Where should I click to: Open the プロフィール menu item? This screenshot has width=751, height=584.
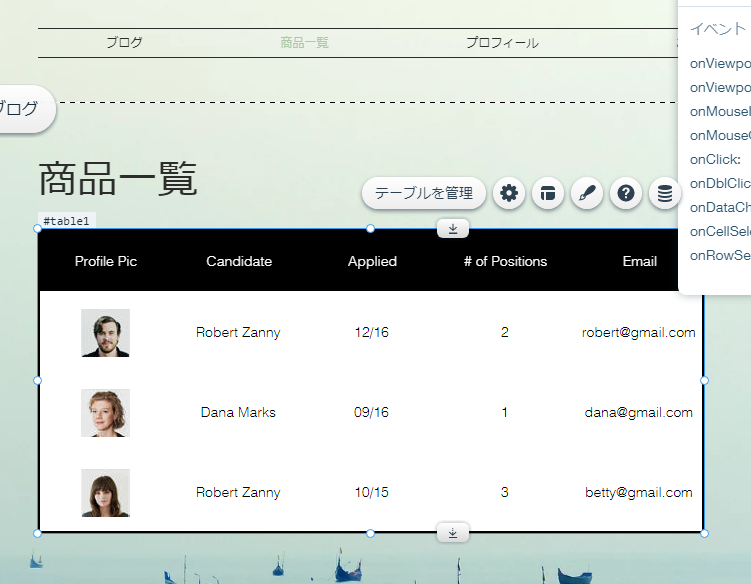(x=502, y=43)
